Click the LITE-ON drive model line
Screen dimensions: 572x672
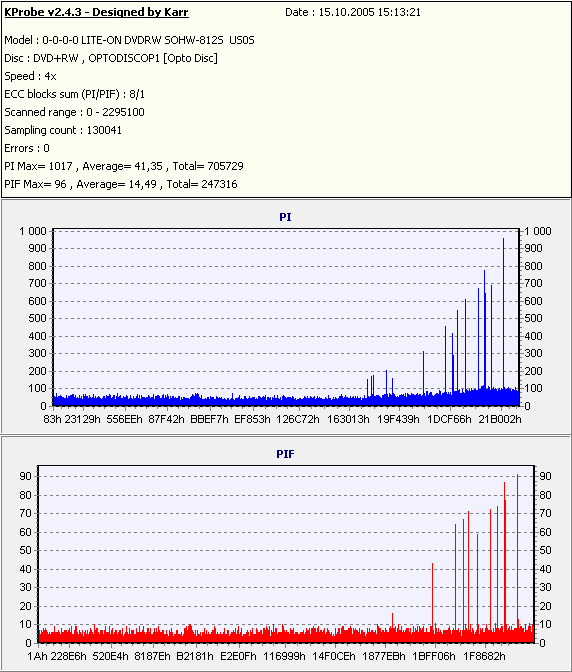tap(129, 40)
